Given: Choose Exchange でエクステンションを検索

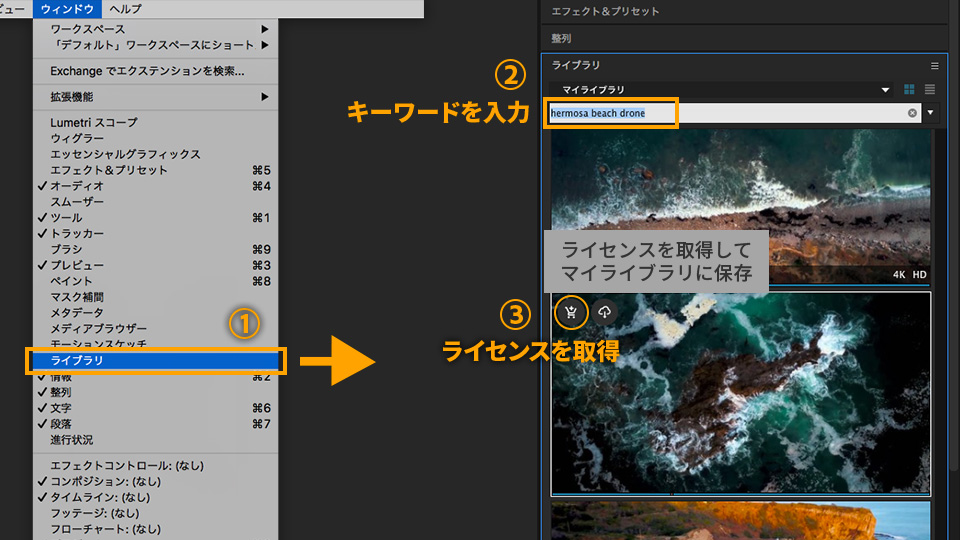Looking at the screenshot, I should pos(156,71).
